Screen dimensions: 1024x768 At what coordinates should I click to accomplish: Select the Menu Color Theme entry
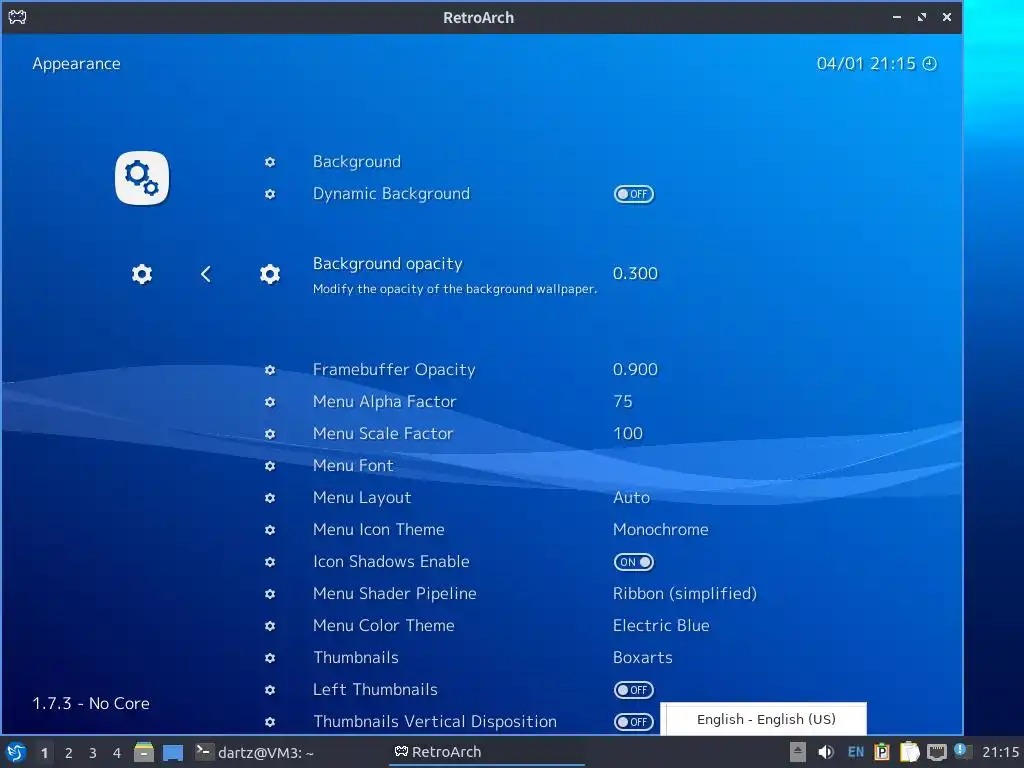pos(383,626)
